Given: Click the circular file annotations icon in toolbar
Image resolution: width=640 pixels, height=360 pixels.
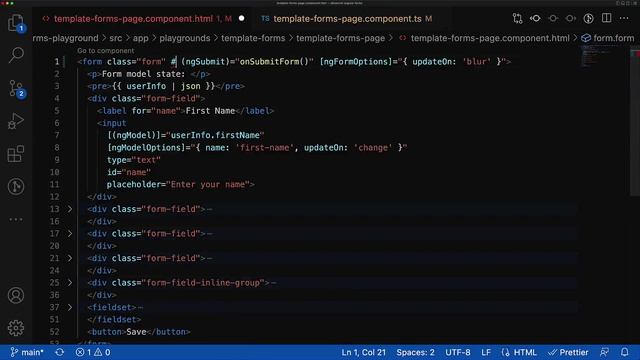Looking at the screenshot, I should 589,18.
